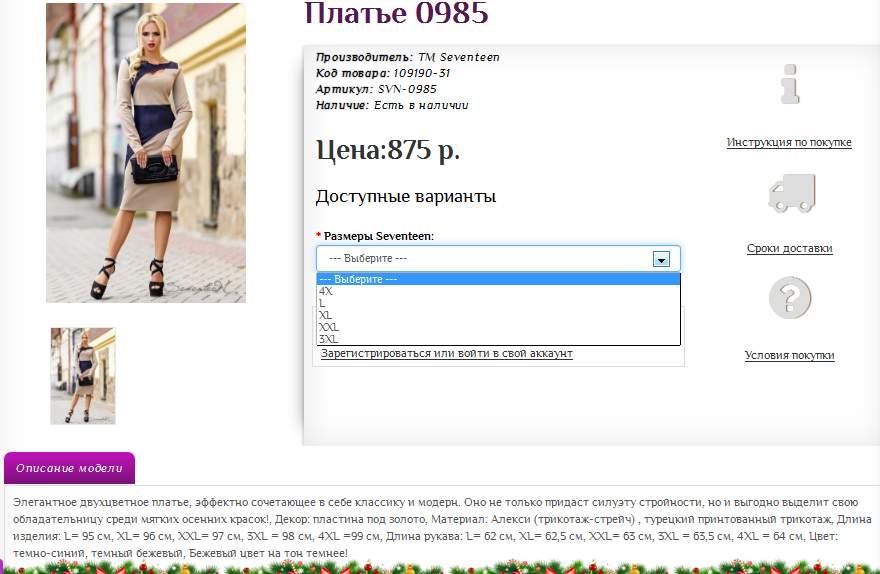Image resolution: width=880 pixels, height=574 pixels.
Task: Open the small dress thumbnail image
Action: point(83,376)
